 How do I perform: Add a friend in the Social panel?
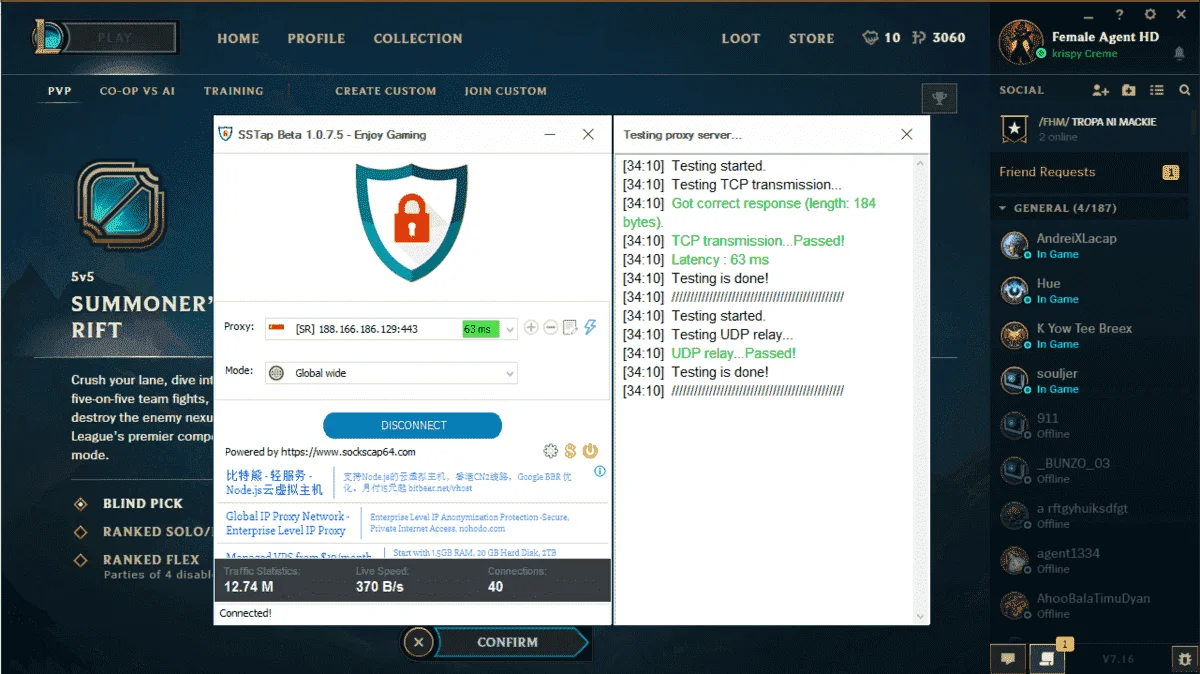1101,90
